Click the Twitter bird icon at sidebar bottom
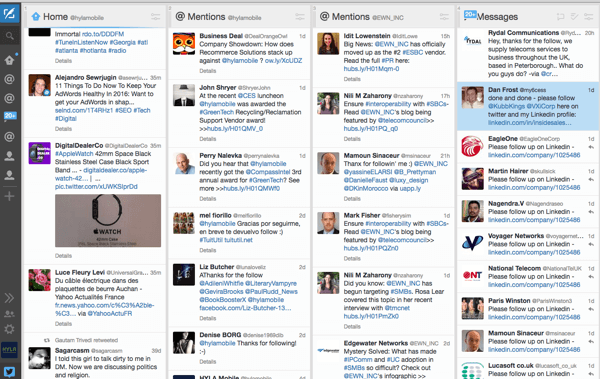The width and height of the screenshot is (600, 379). pos(9,371)
